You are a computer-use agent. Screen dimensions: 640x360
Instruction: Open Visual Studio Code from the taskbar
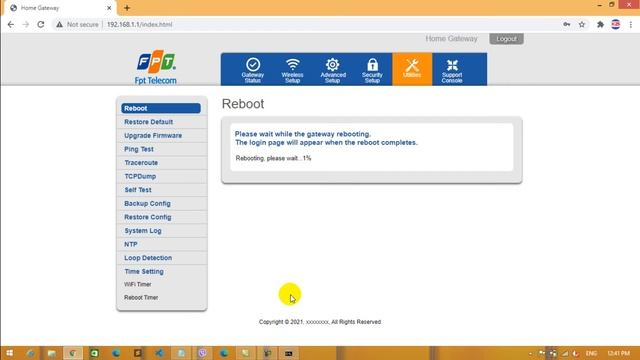click(159, 353)
